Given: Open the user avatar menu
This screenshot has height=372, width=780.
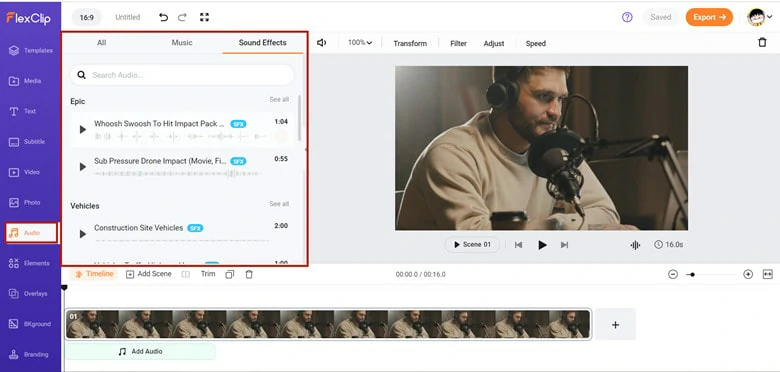Looking at the screenshot, I should (760, 17).
